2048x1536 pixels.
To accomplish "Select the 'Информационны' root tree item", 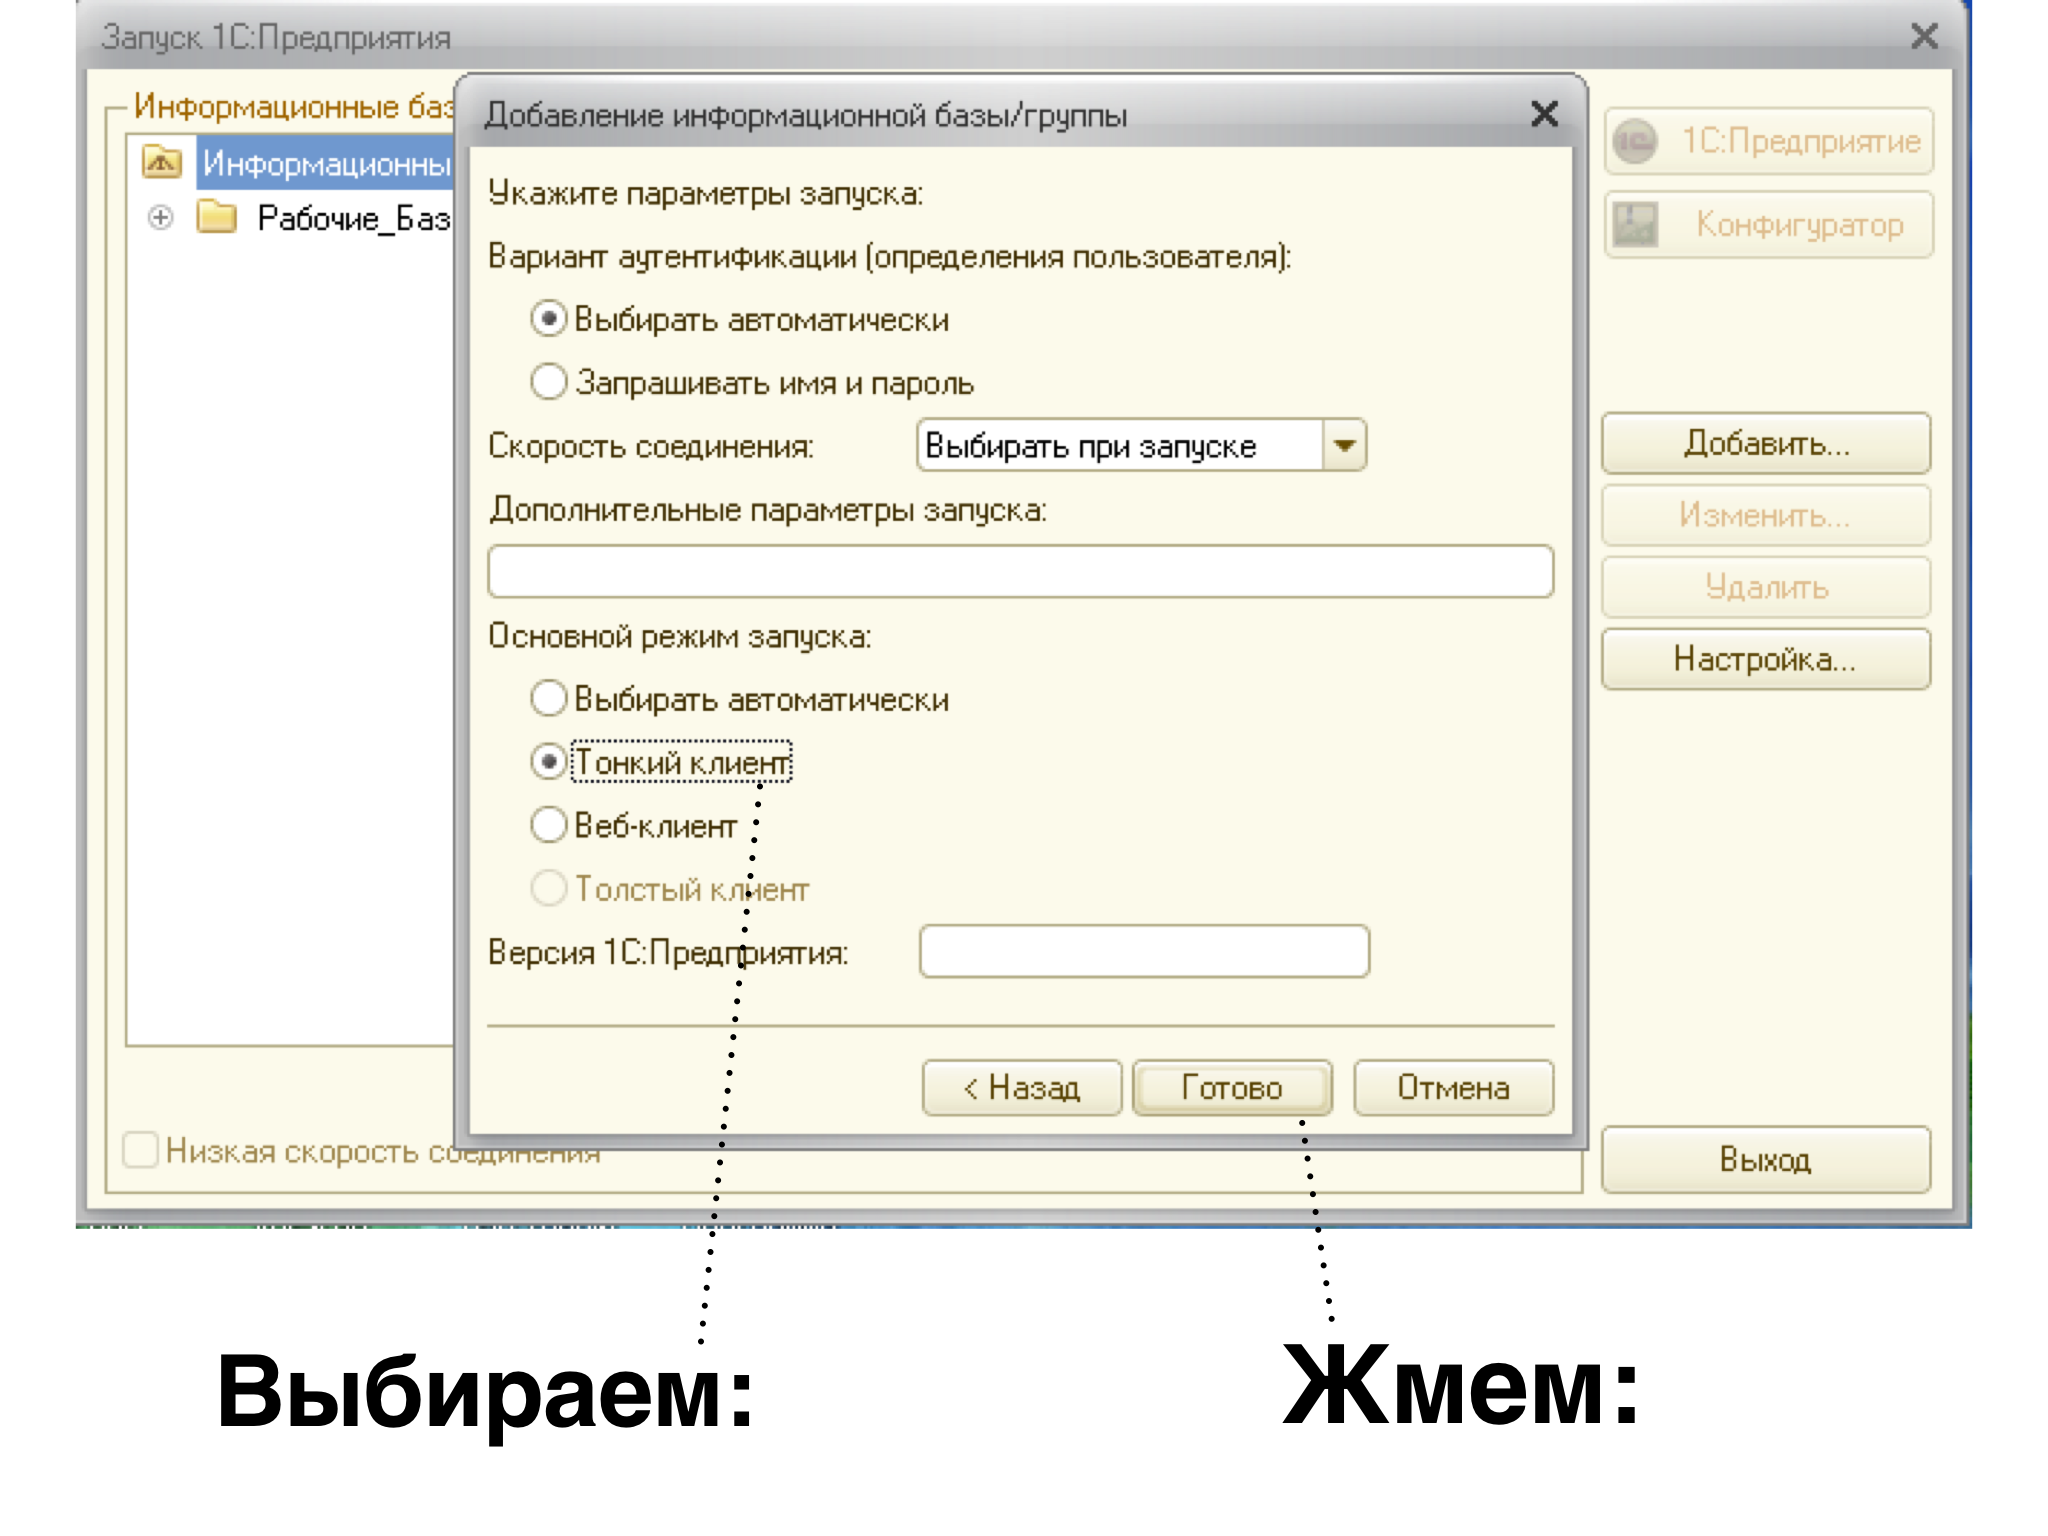I will pos(326,163).
